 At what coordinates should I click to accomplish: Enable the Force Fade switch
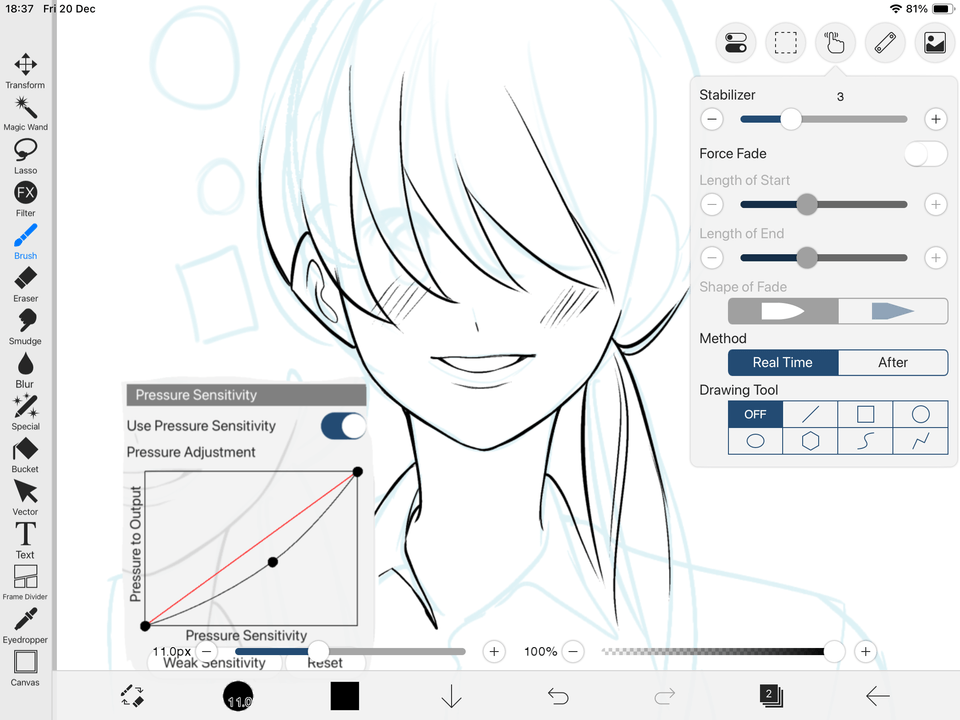(925, 153)
